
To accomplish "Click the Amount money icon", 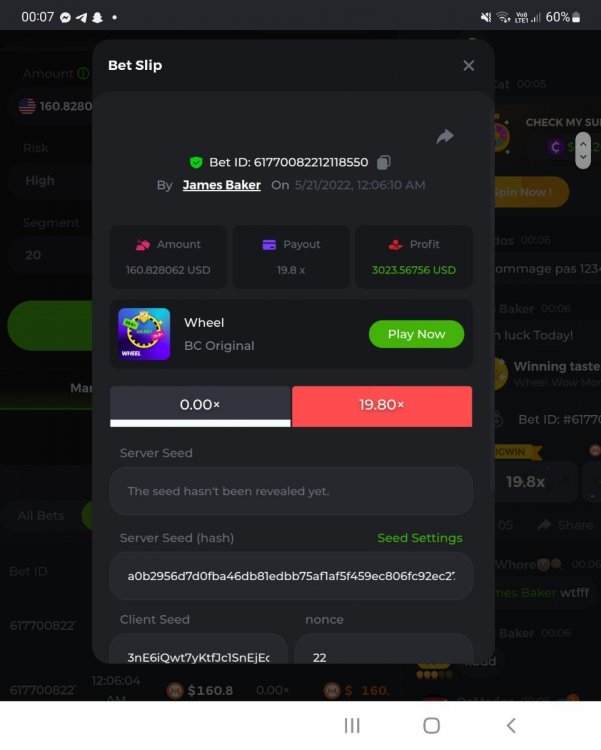I will point(143,245).
